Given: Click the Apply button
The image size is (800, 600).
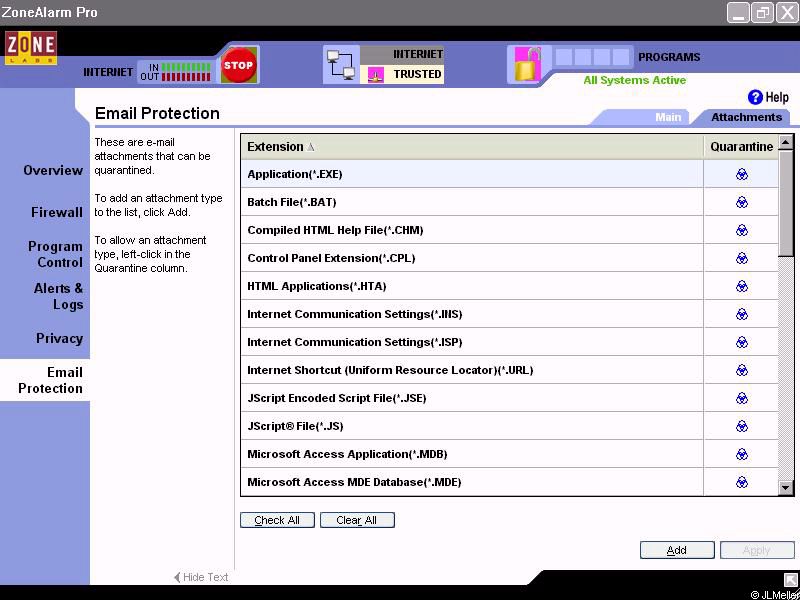Looking at the screenshot, I should pyautogui.click(x=757, y=550).
